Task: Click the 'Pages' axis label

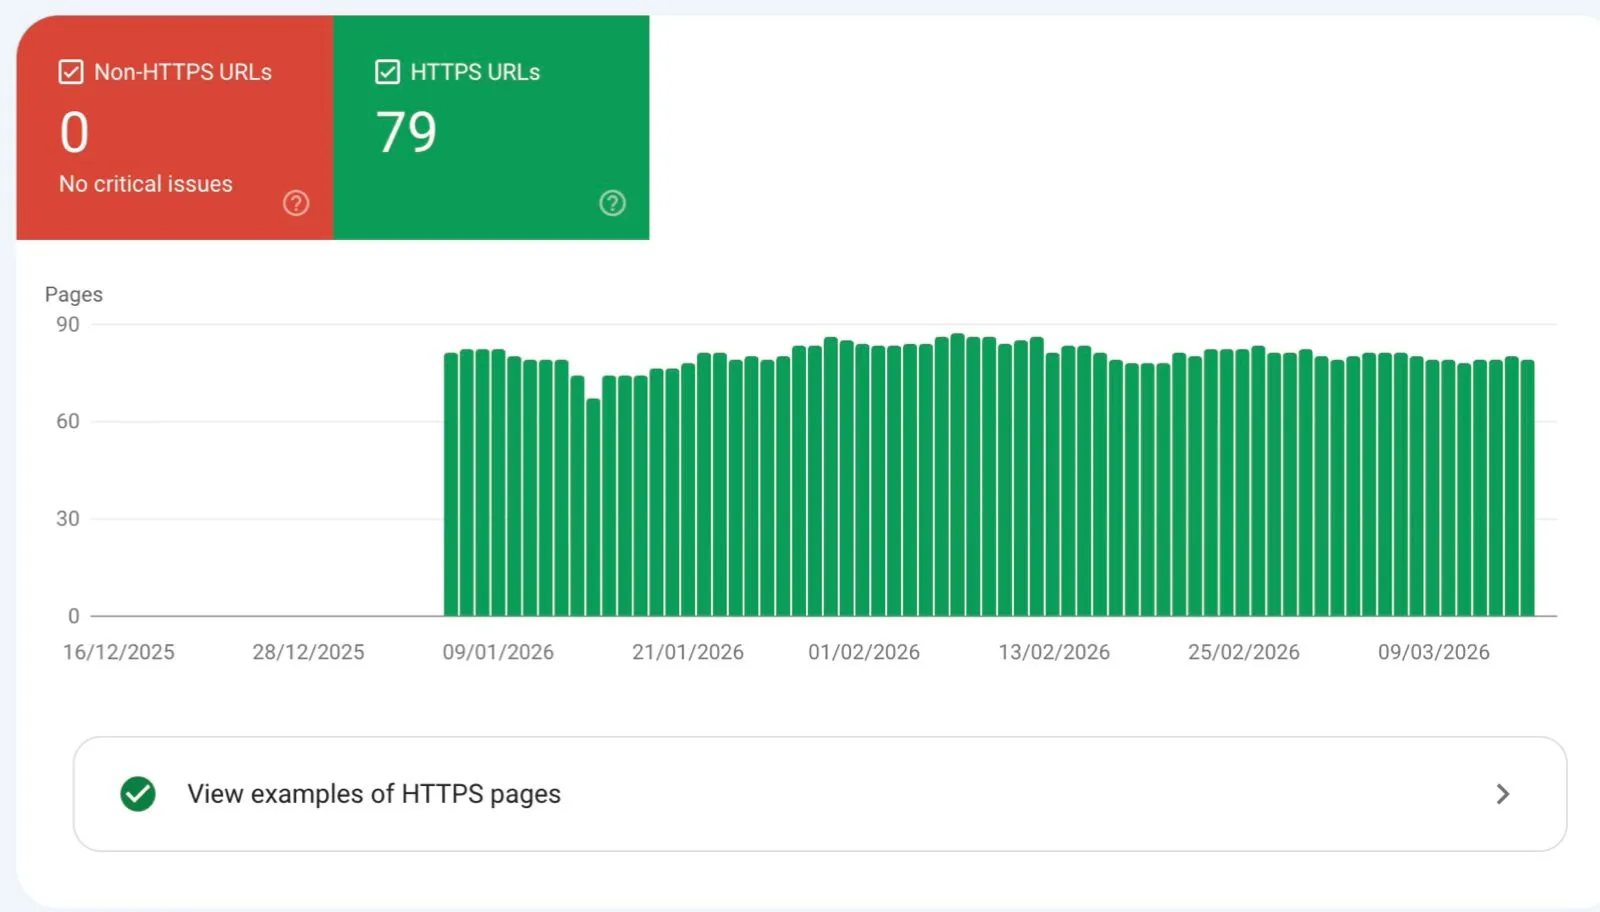Action: (x=74, y=294)
